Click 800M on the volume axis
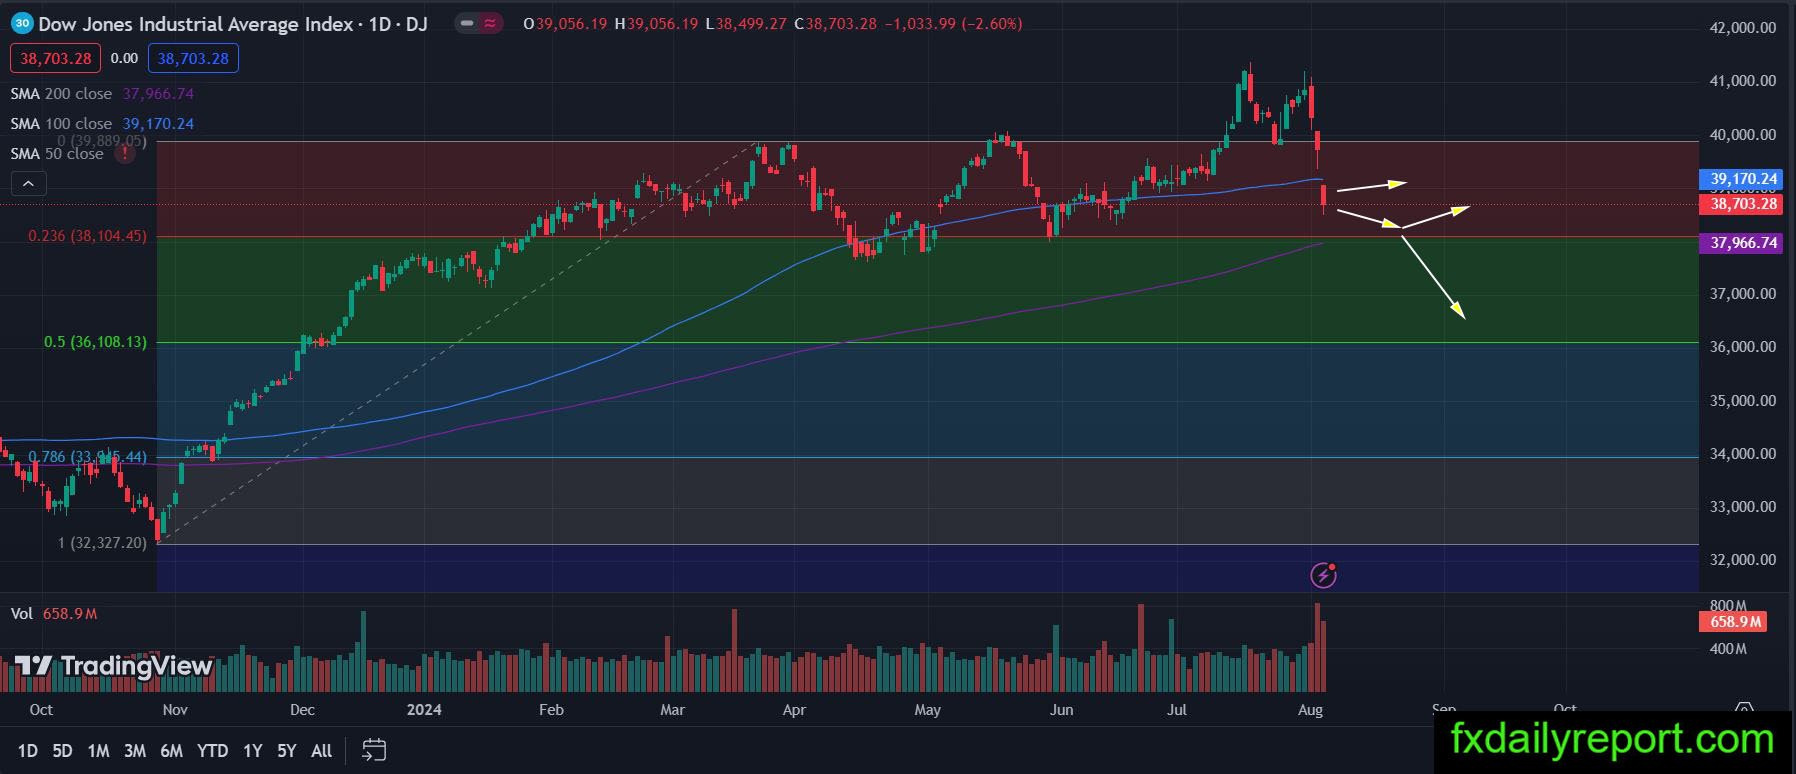The width and height of the screenshot is (1796, 774). click(1728, 605)
